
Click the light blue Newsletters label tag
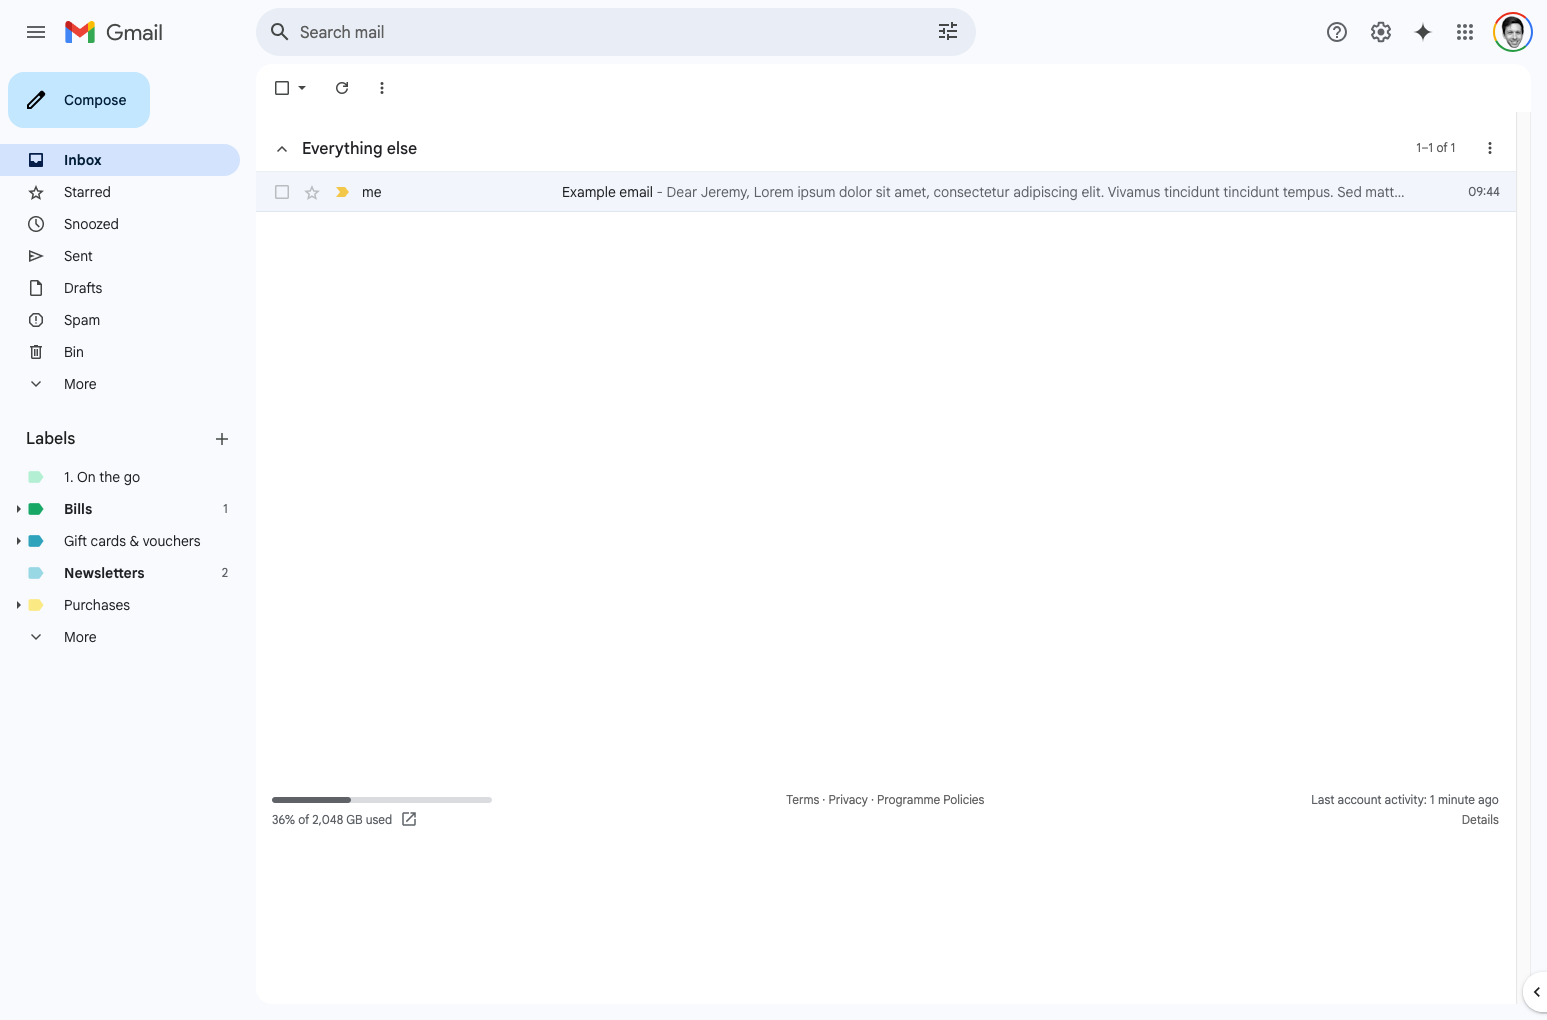coord(36,573)
